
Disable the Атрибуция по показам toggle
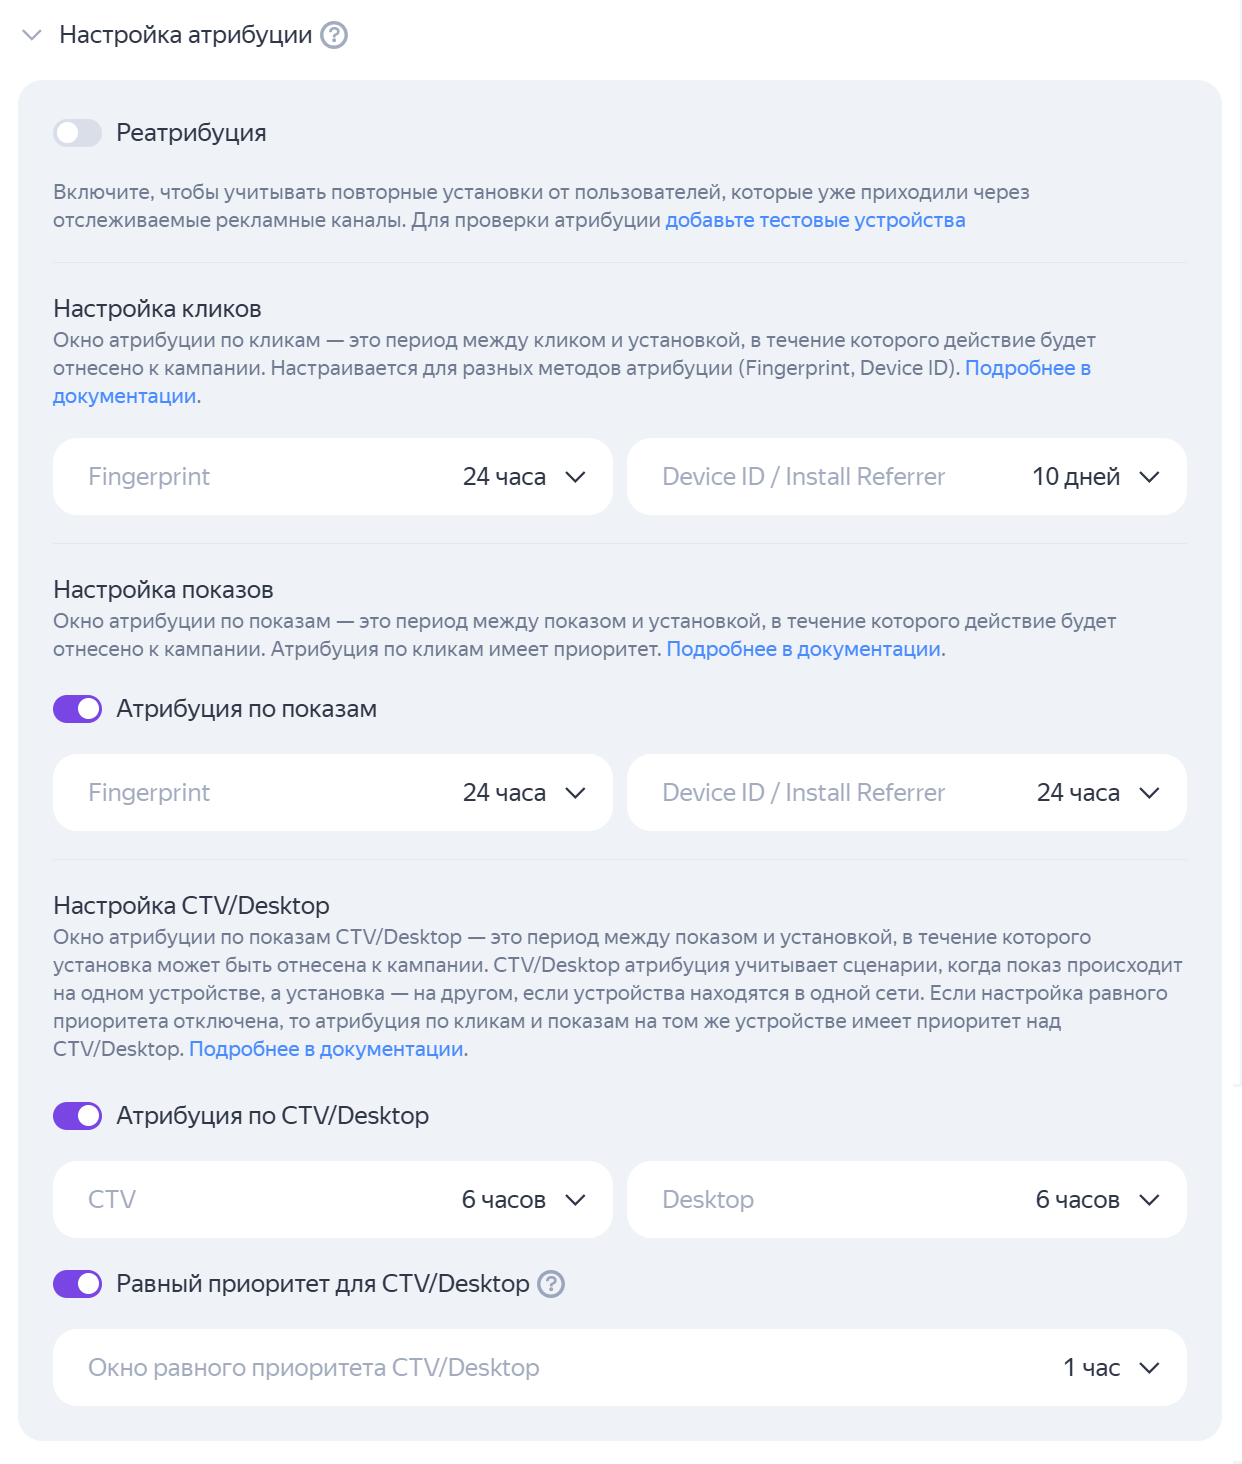coord(78,709)
